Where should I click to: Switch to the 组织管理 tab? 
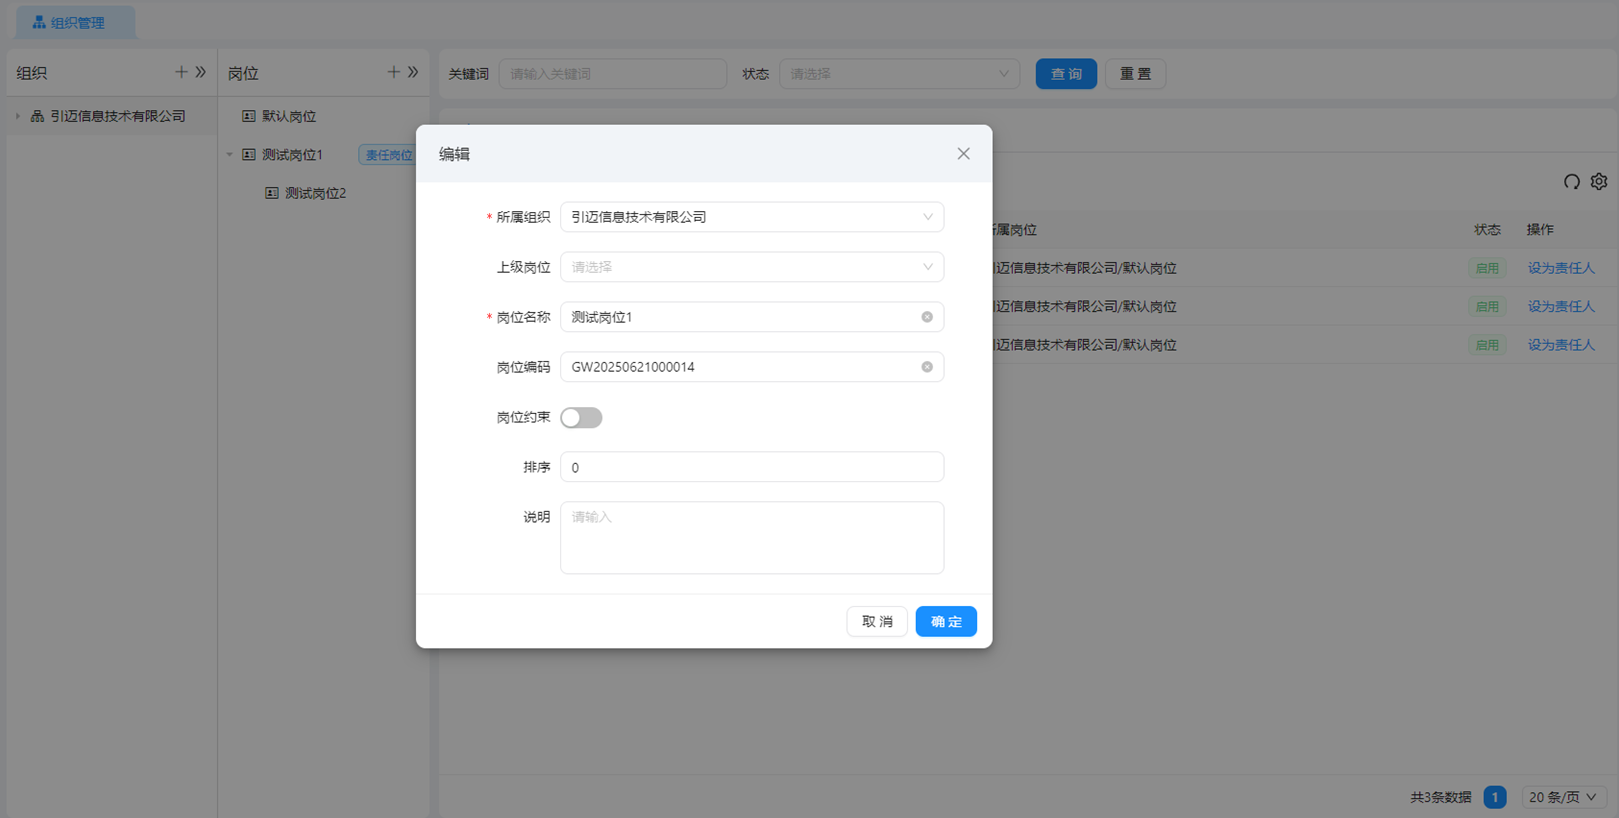(76, 22)
